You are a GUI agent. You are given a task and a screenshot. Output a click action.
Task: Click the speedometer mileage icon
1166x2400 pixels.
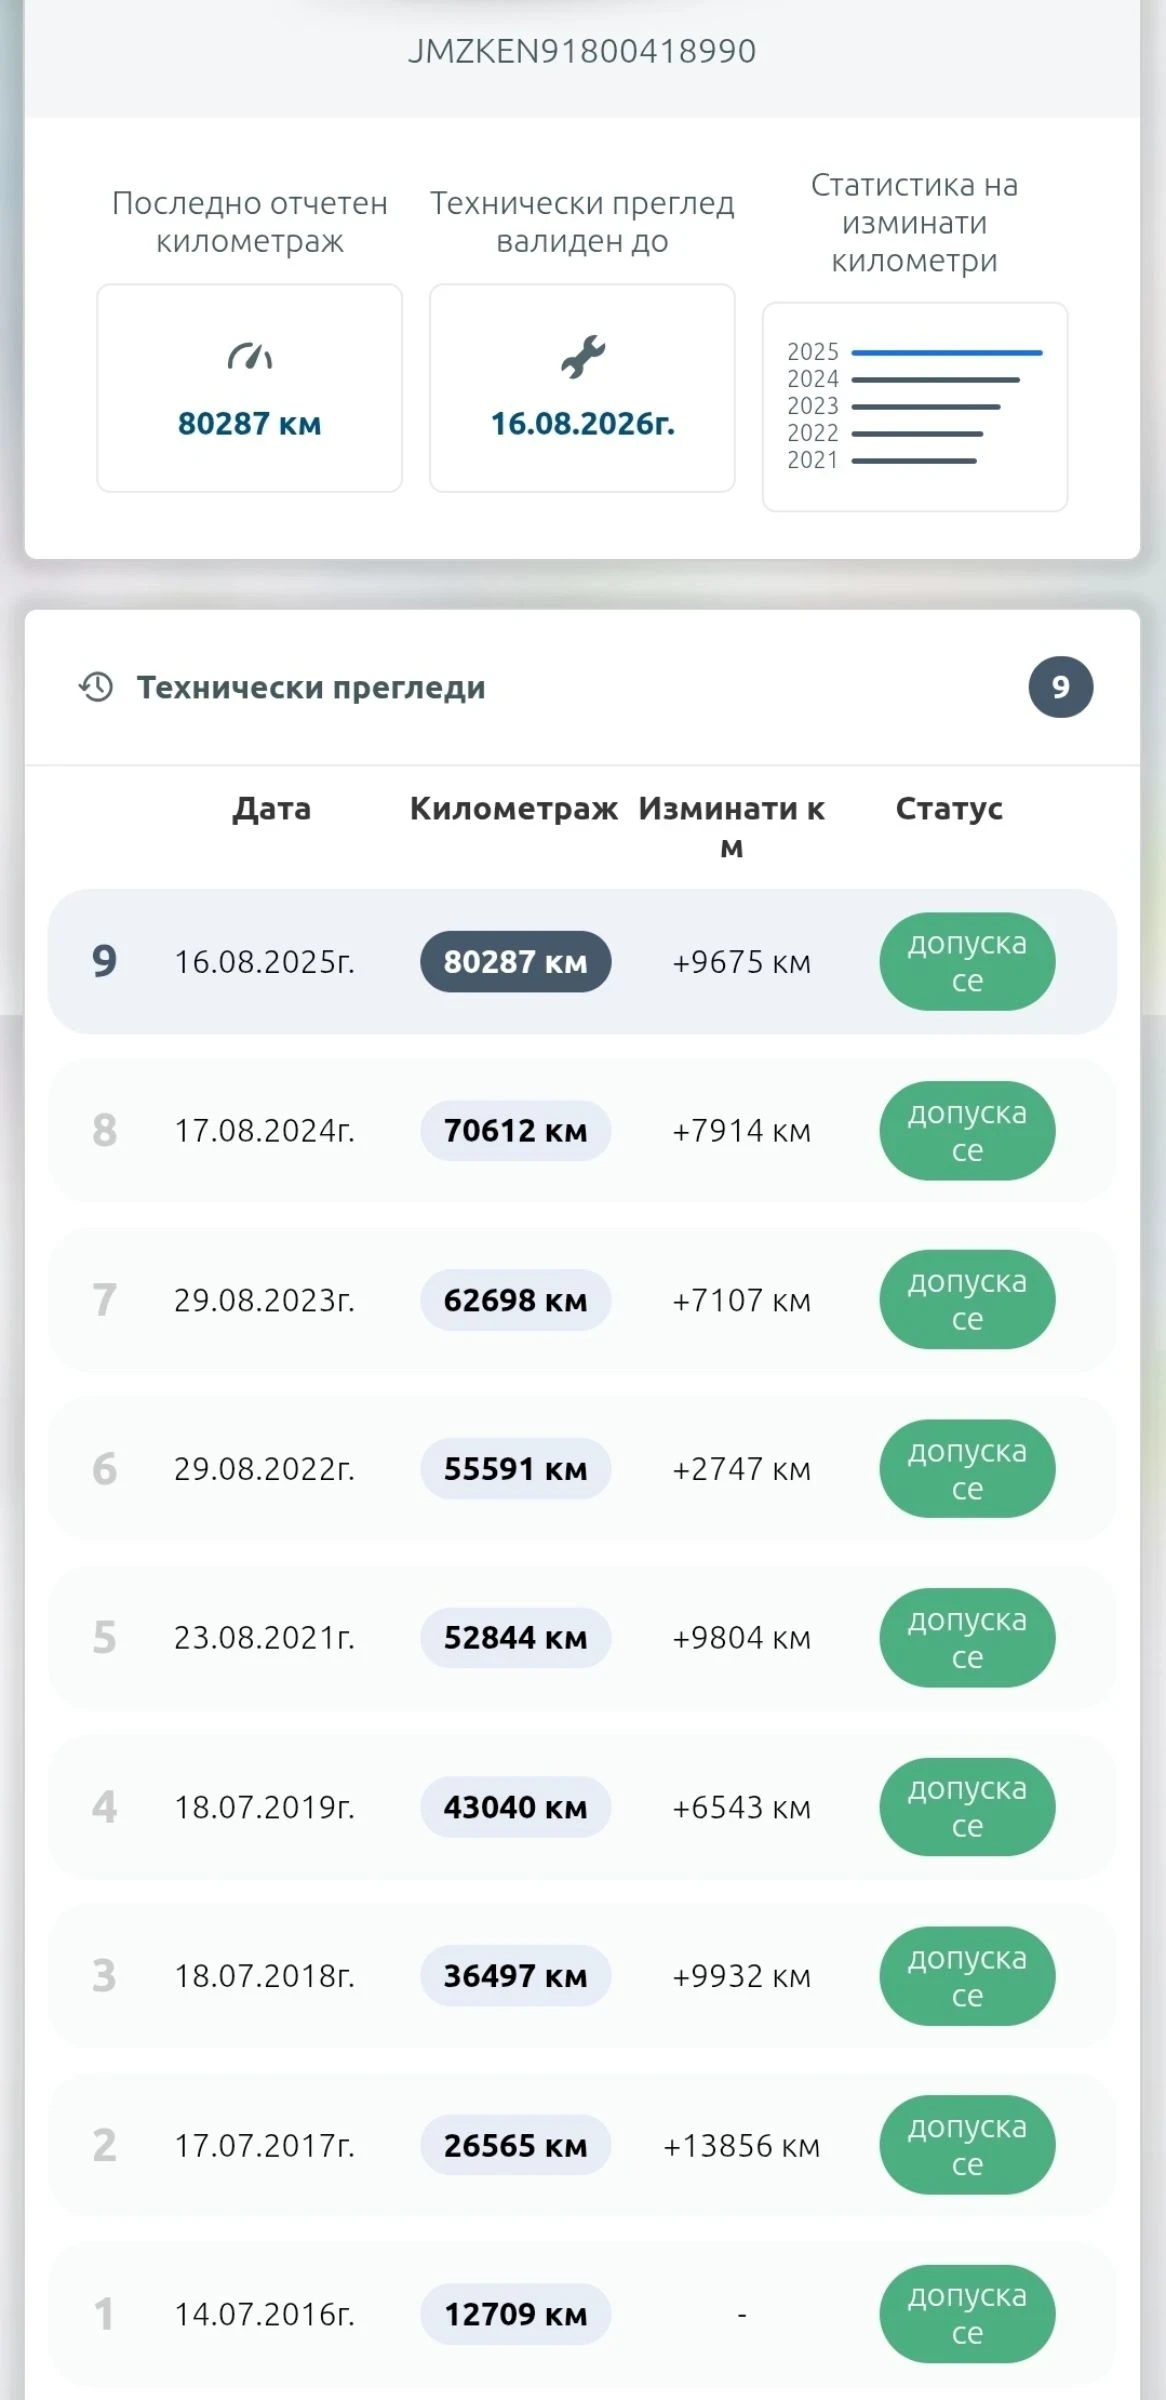click(250, 357)
